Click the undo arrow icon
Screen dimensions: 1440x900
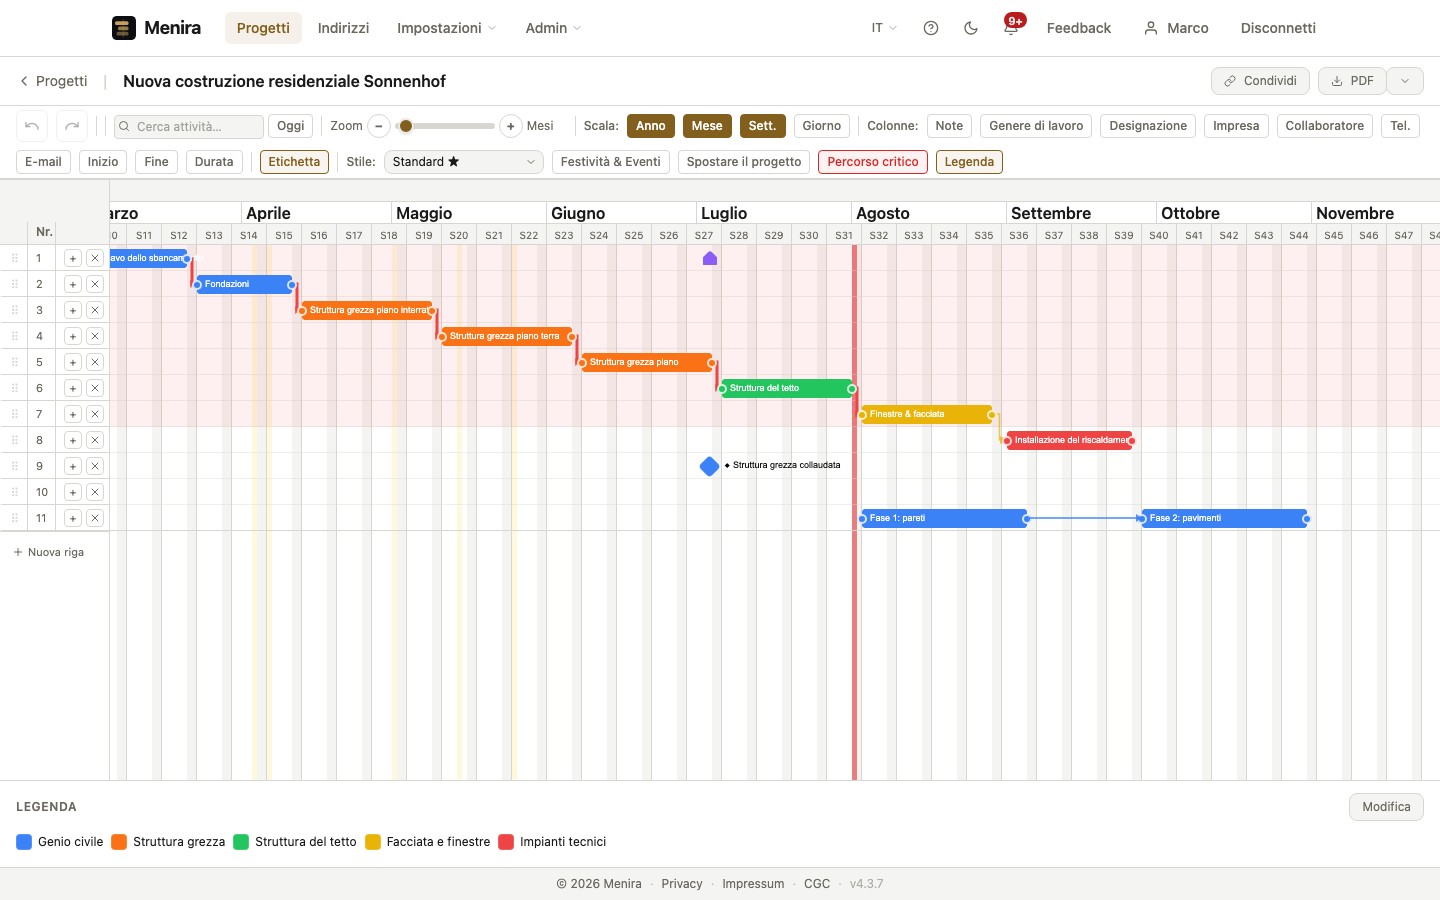[32, 126]
